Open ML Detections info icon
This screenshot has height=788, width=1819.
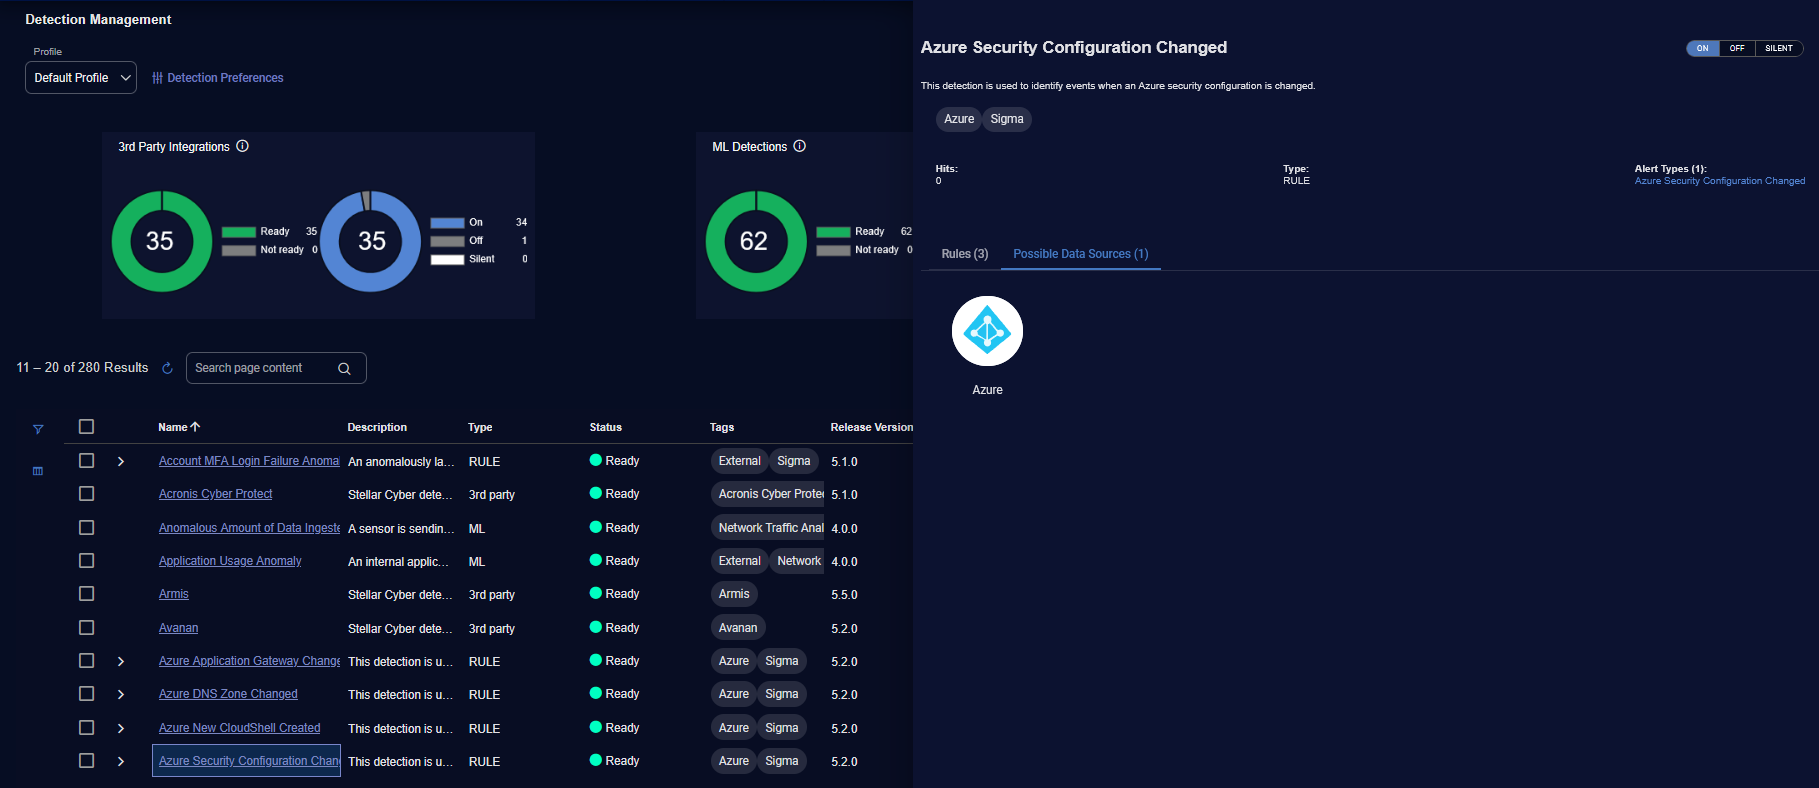pos(799,146)
